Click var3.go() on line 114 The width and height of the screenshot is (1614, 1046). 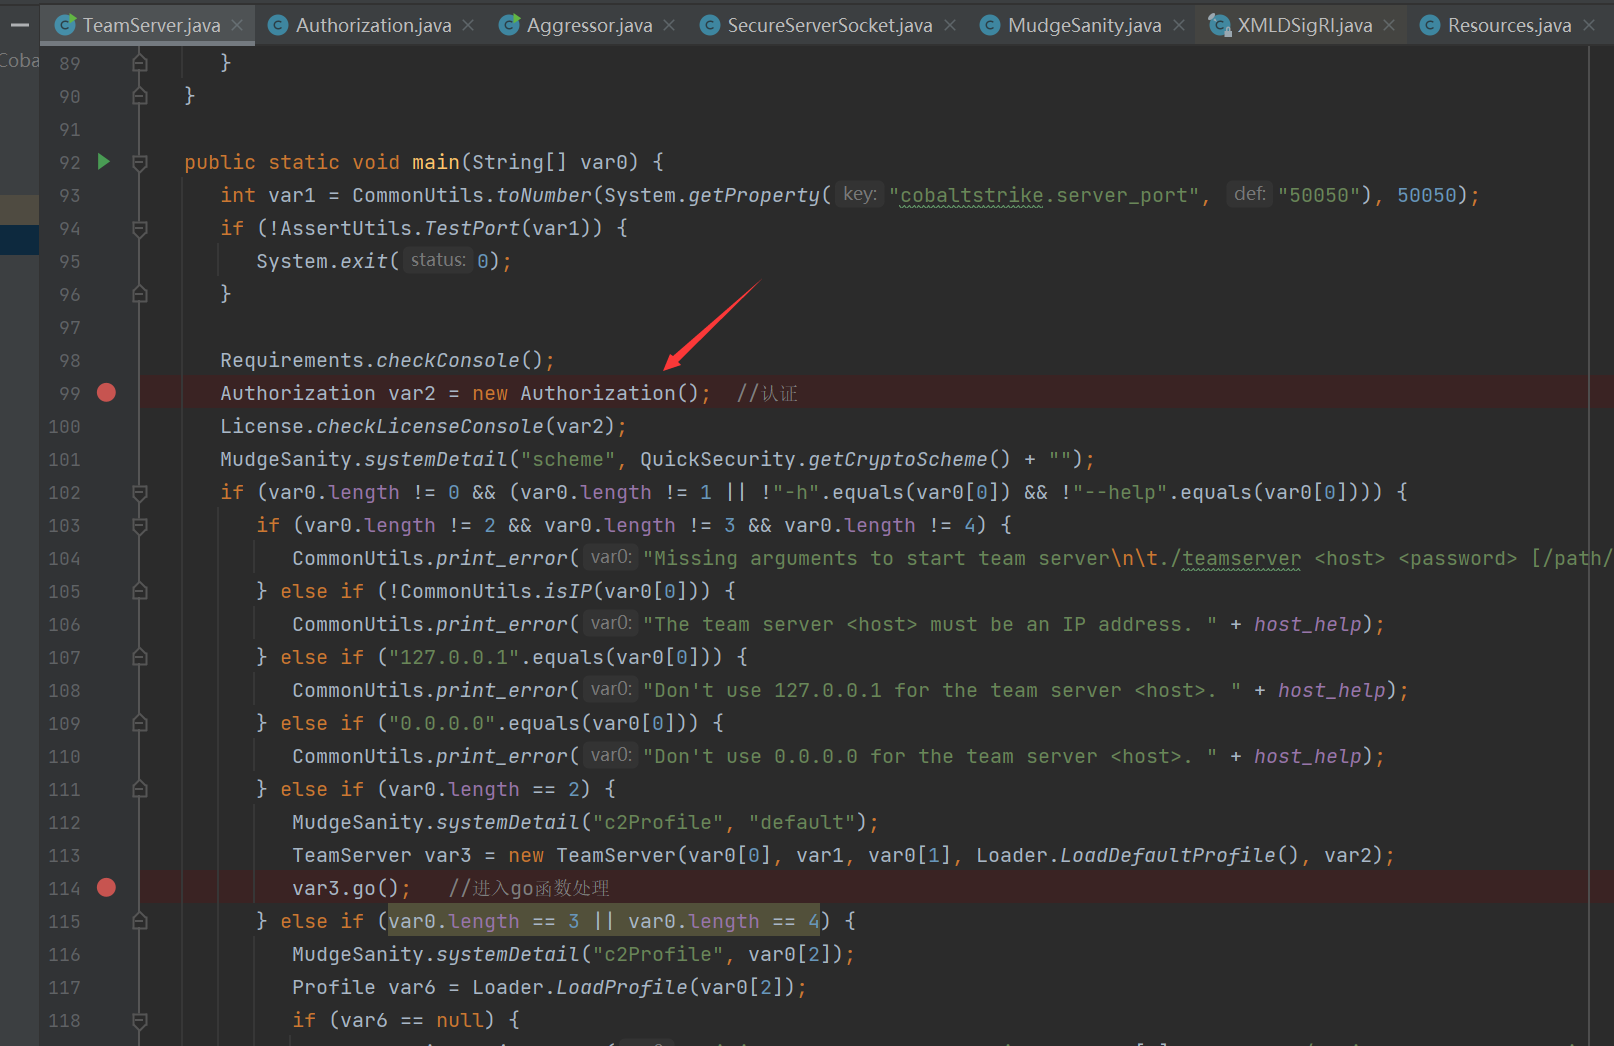[345, 888]
